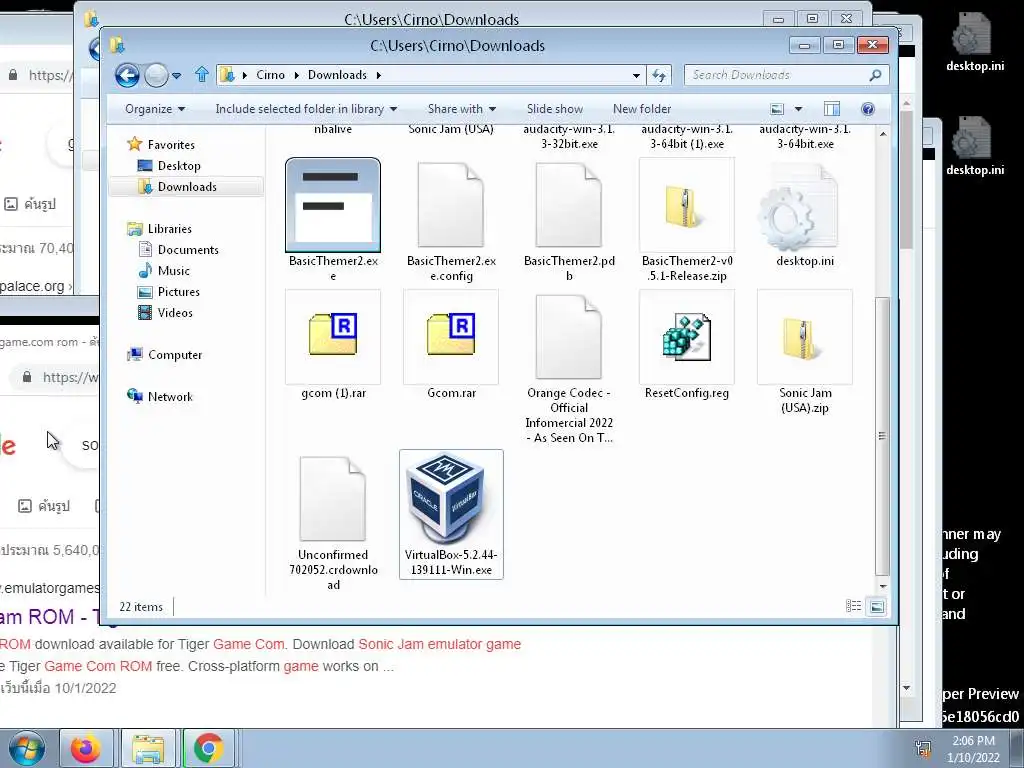The width and height of the screenshot is (1024, 768).
Task: Select the VirtualBox-5.2.44-139111-Win.exe installer
Action: pyautogui.click(x=451, y=514)
